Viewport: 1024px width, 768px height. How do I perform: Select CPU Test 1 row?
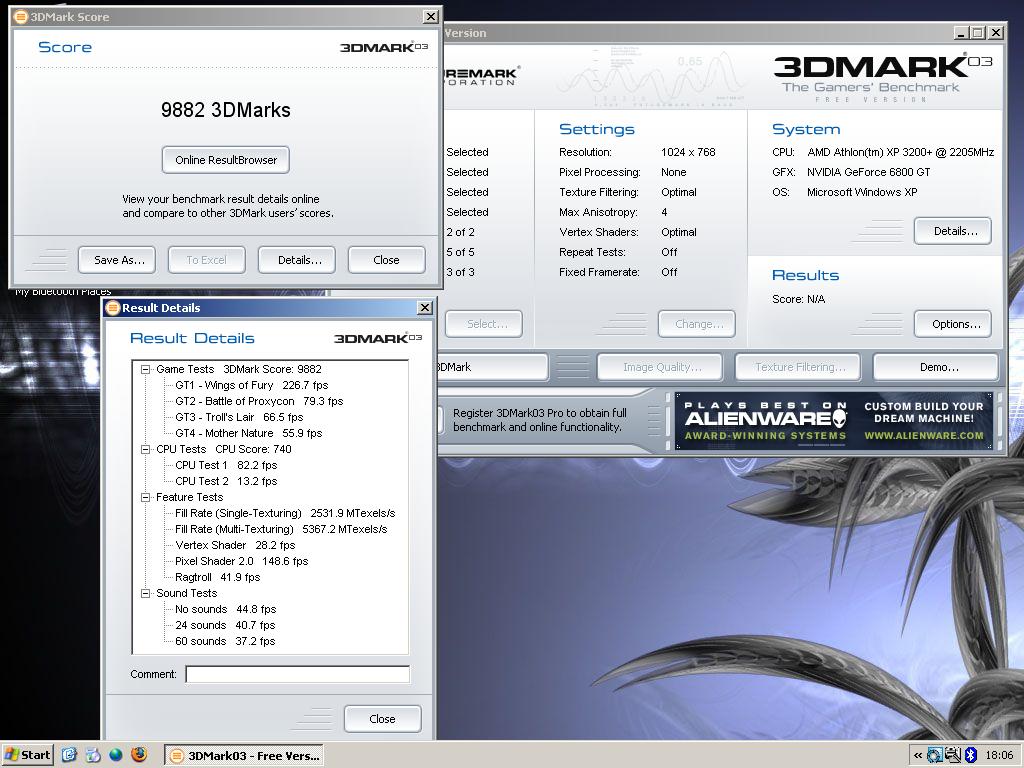(x=226, y=465)
